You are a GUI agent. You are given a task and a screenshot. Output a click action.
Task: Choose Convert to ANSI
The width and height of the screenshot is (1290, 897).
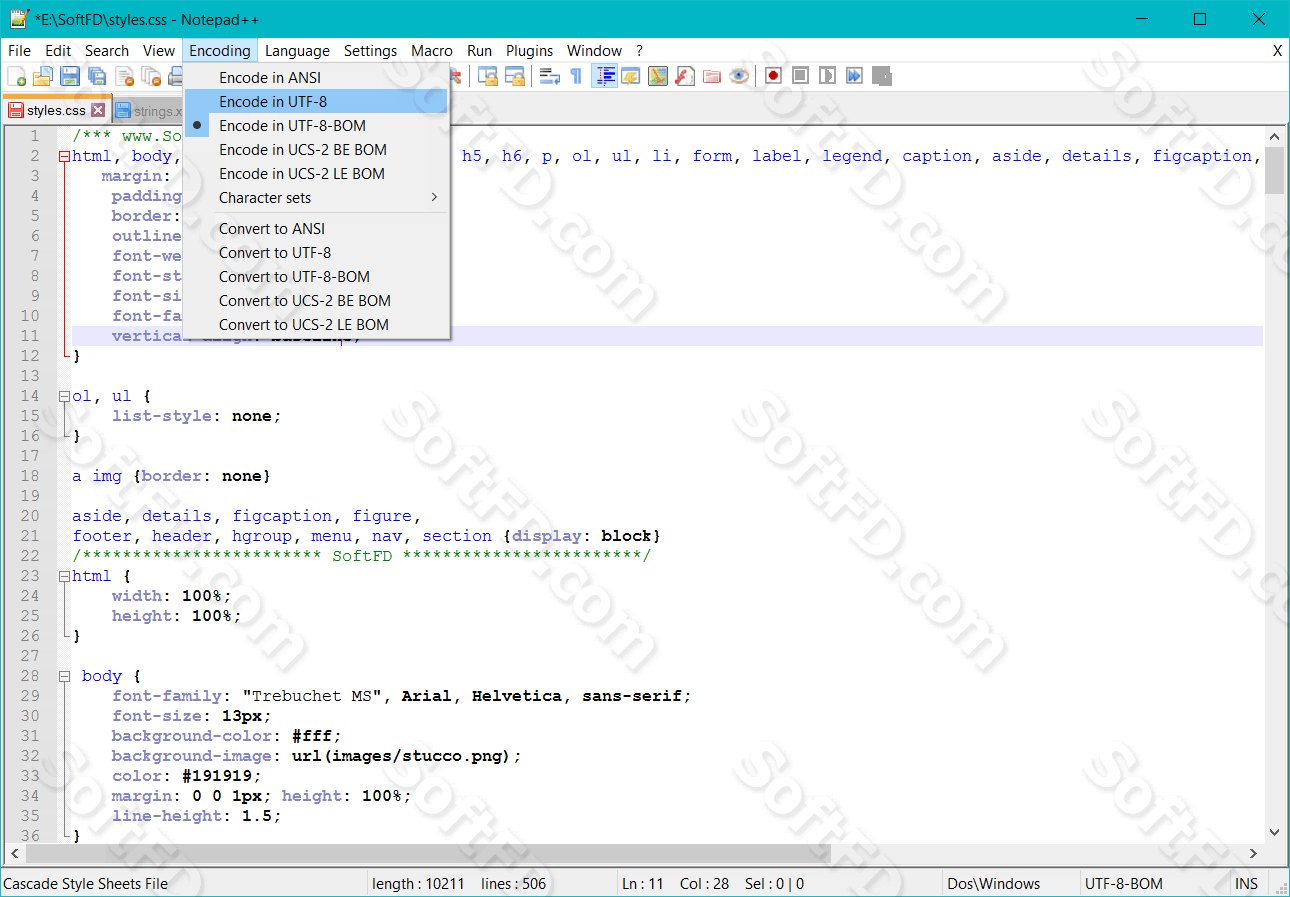pyautogui.click(x=317, y=228)
